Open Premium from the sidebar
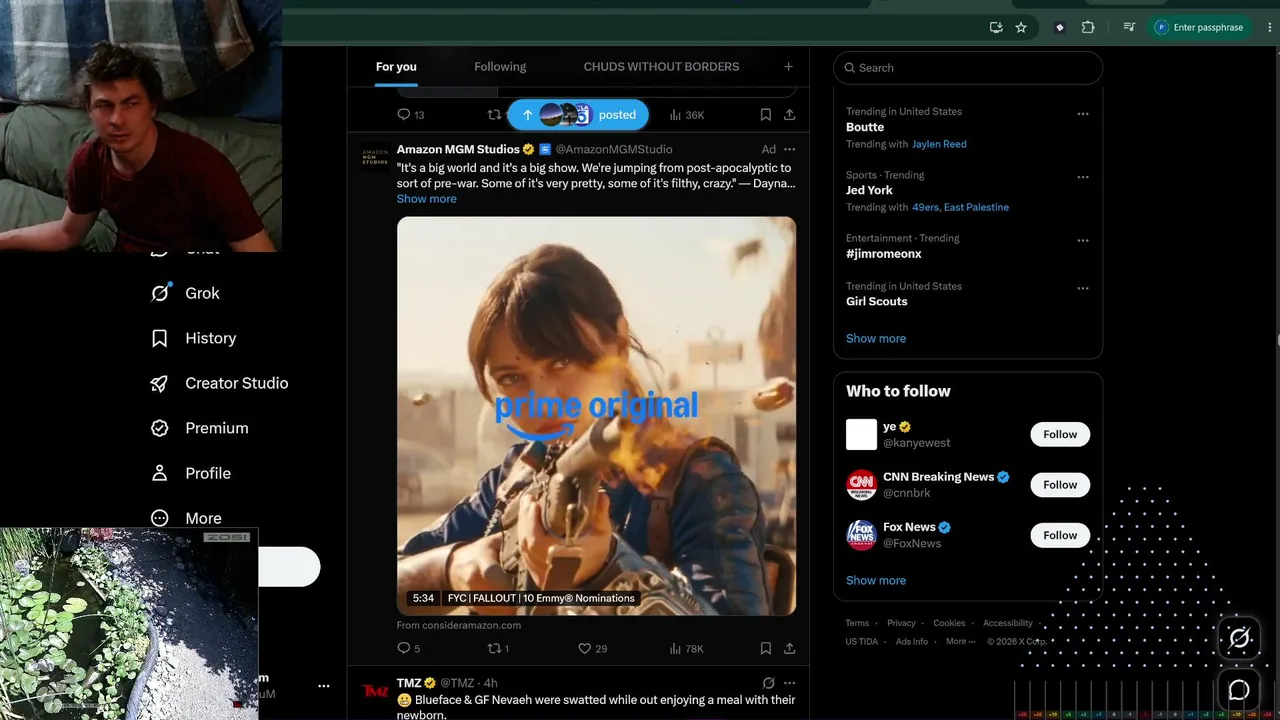Viewport: 1280px width, 720px height. click(199, 428)
